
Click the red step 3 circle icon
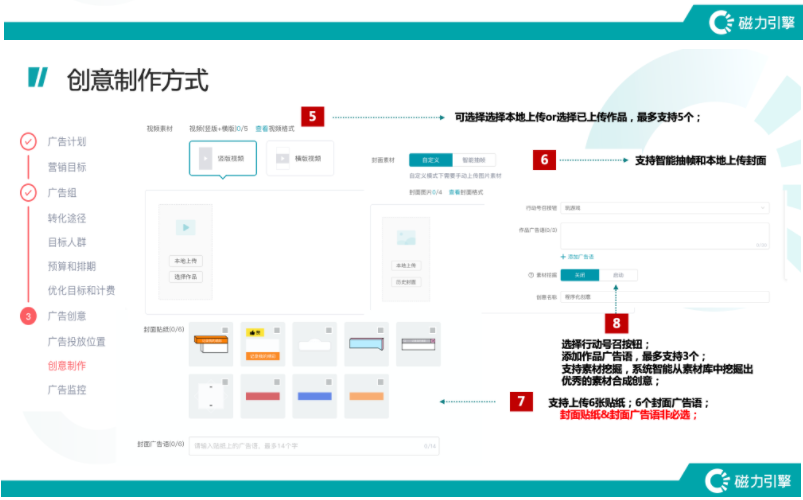(x=28, y=316)
